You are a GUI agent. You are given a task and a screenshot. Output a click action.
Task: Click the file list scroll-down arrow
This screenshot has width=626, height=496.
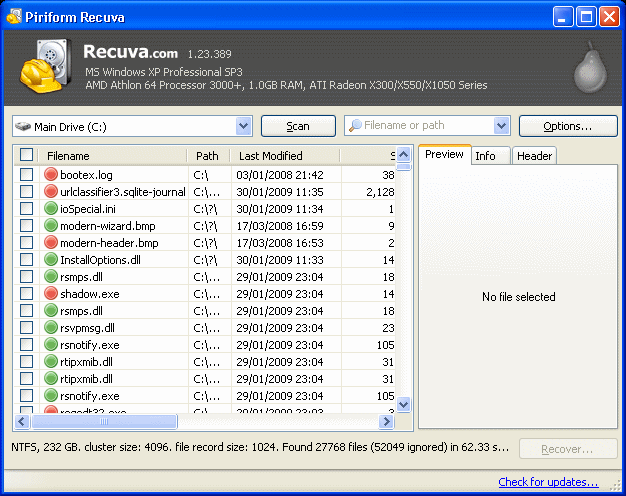pos(404,404)
